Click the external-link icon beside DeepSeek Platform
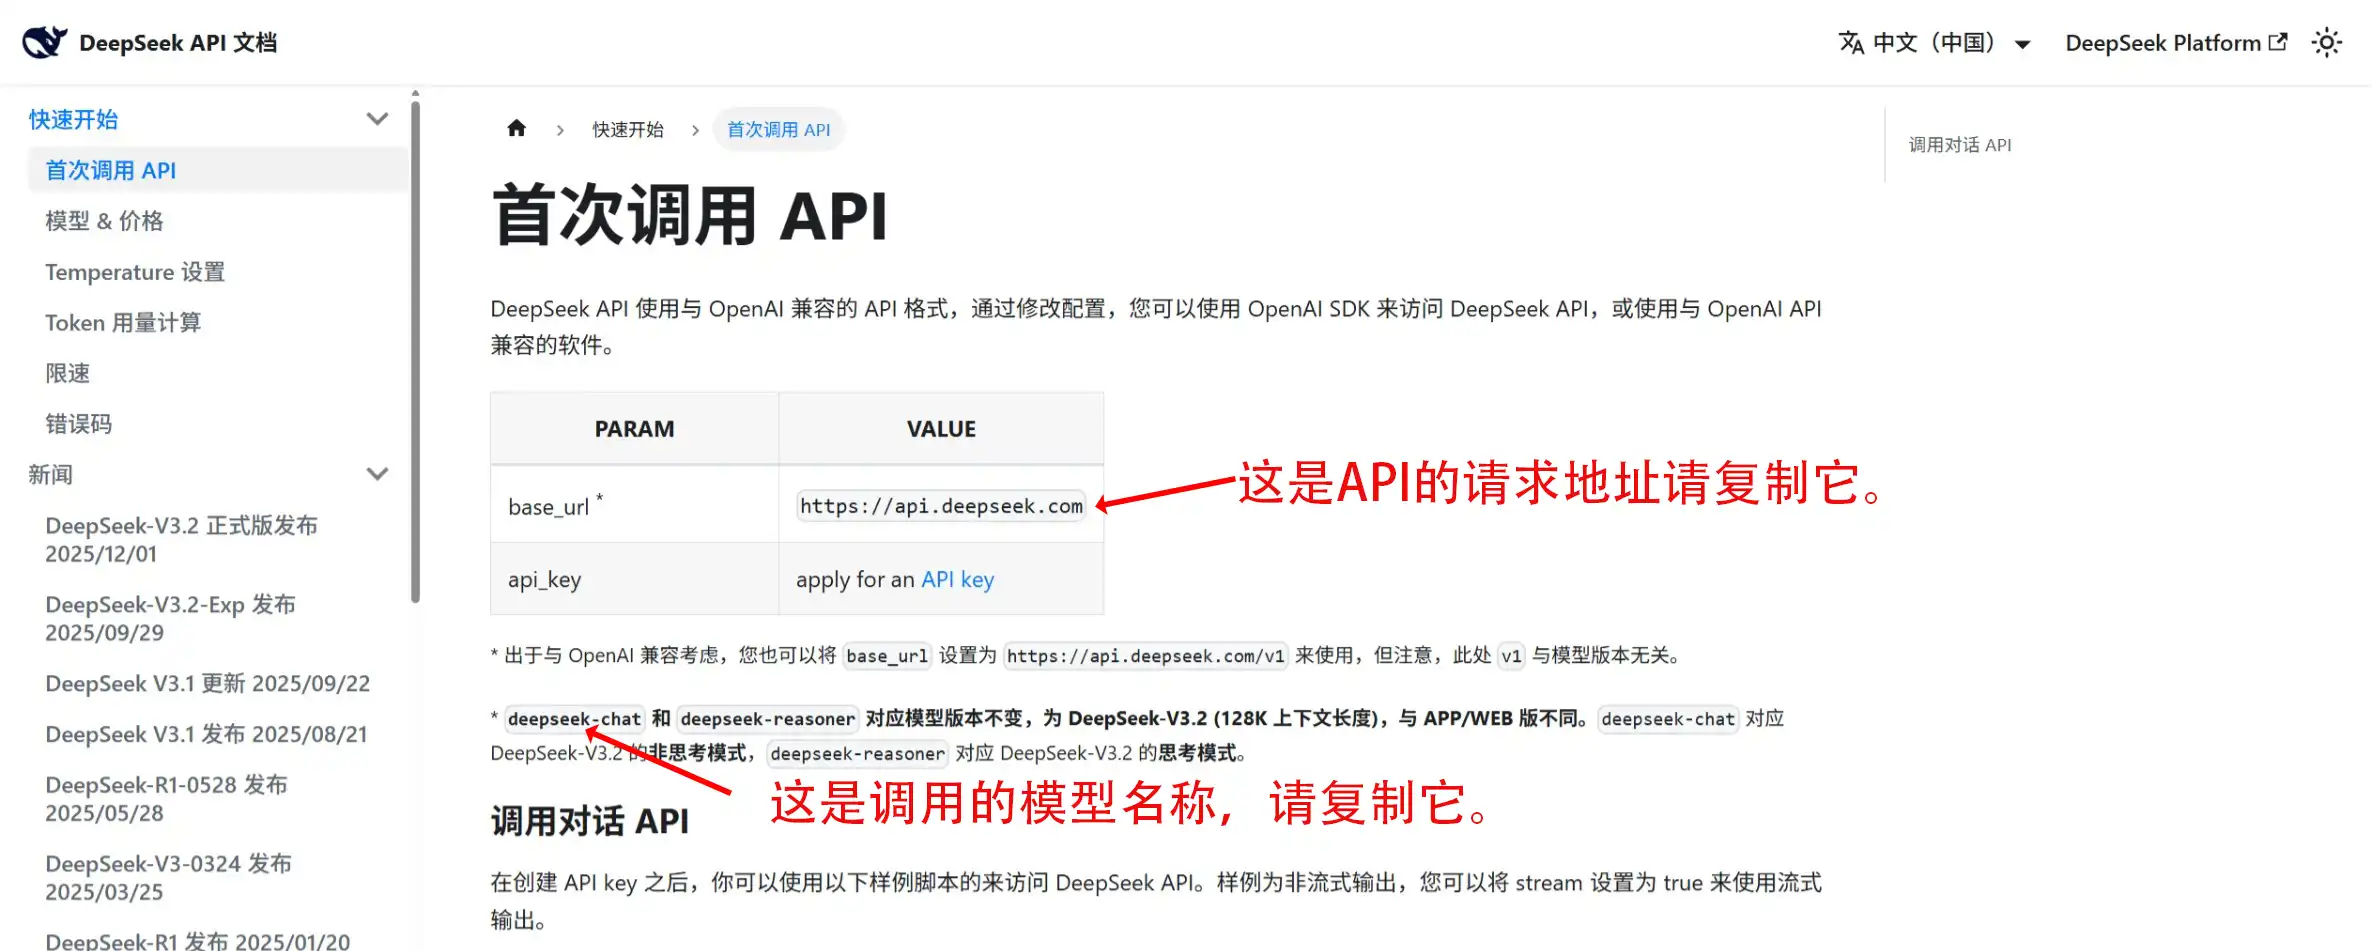The height and width of the screenshot is (951, 2372). tap(2278, 42)
